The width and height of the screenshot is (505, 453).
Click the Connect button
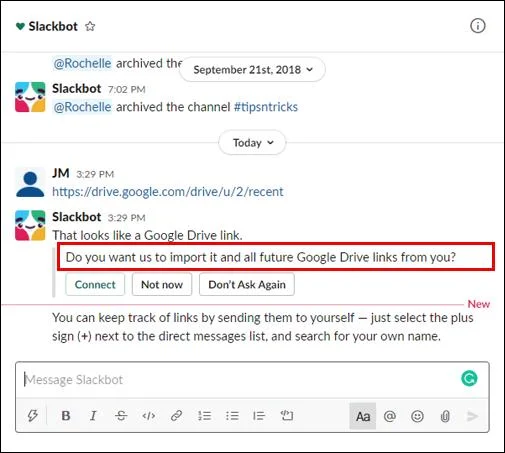(95, 284)
